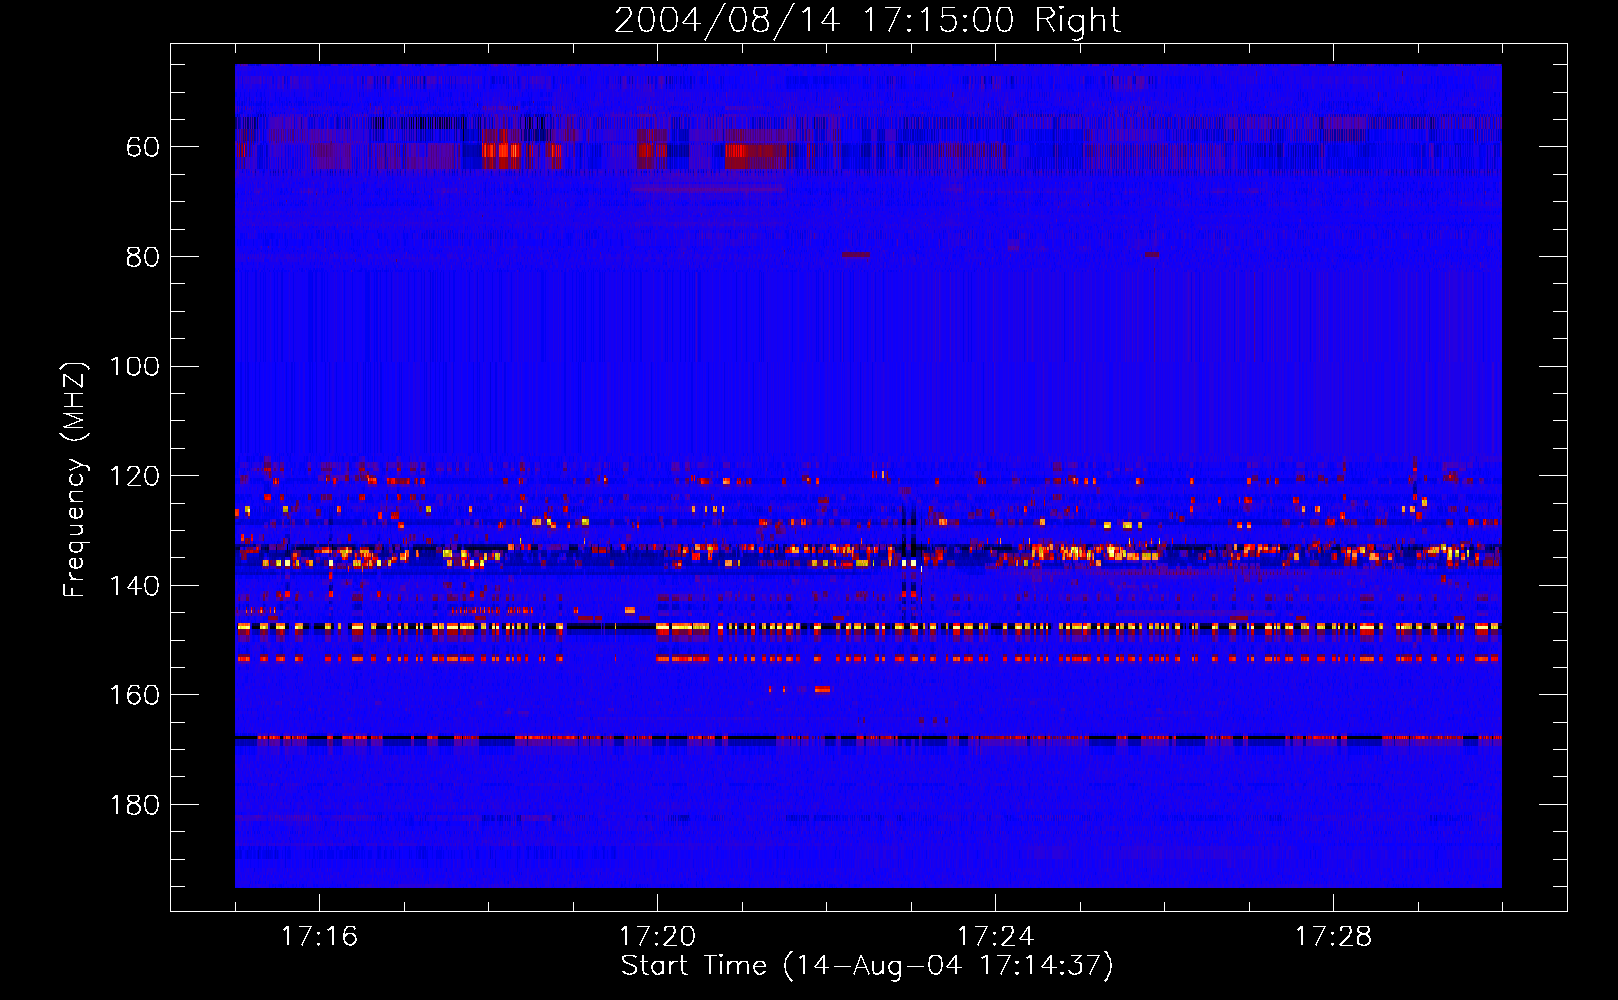Click the 17:16 time tick label
Image resolution: width=1618 pixels, height=1000 pixels.
[x=319, y=937]
